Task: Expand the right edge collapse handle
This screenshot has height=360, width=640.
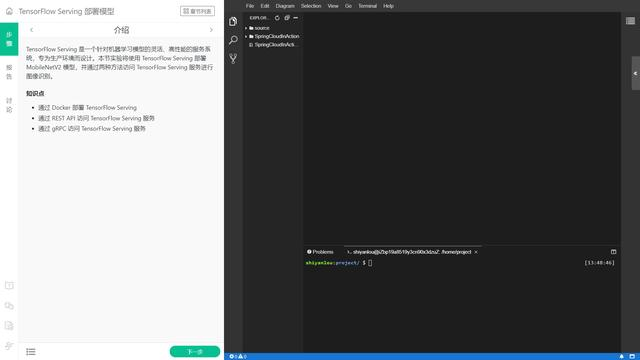Action: pyautogui.click(x=636, y=73)
